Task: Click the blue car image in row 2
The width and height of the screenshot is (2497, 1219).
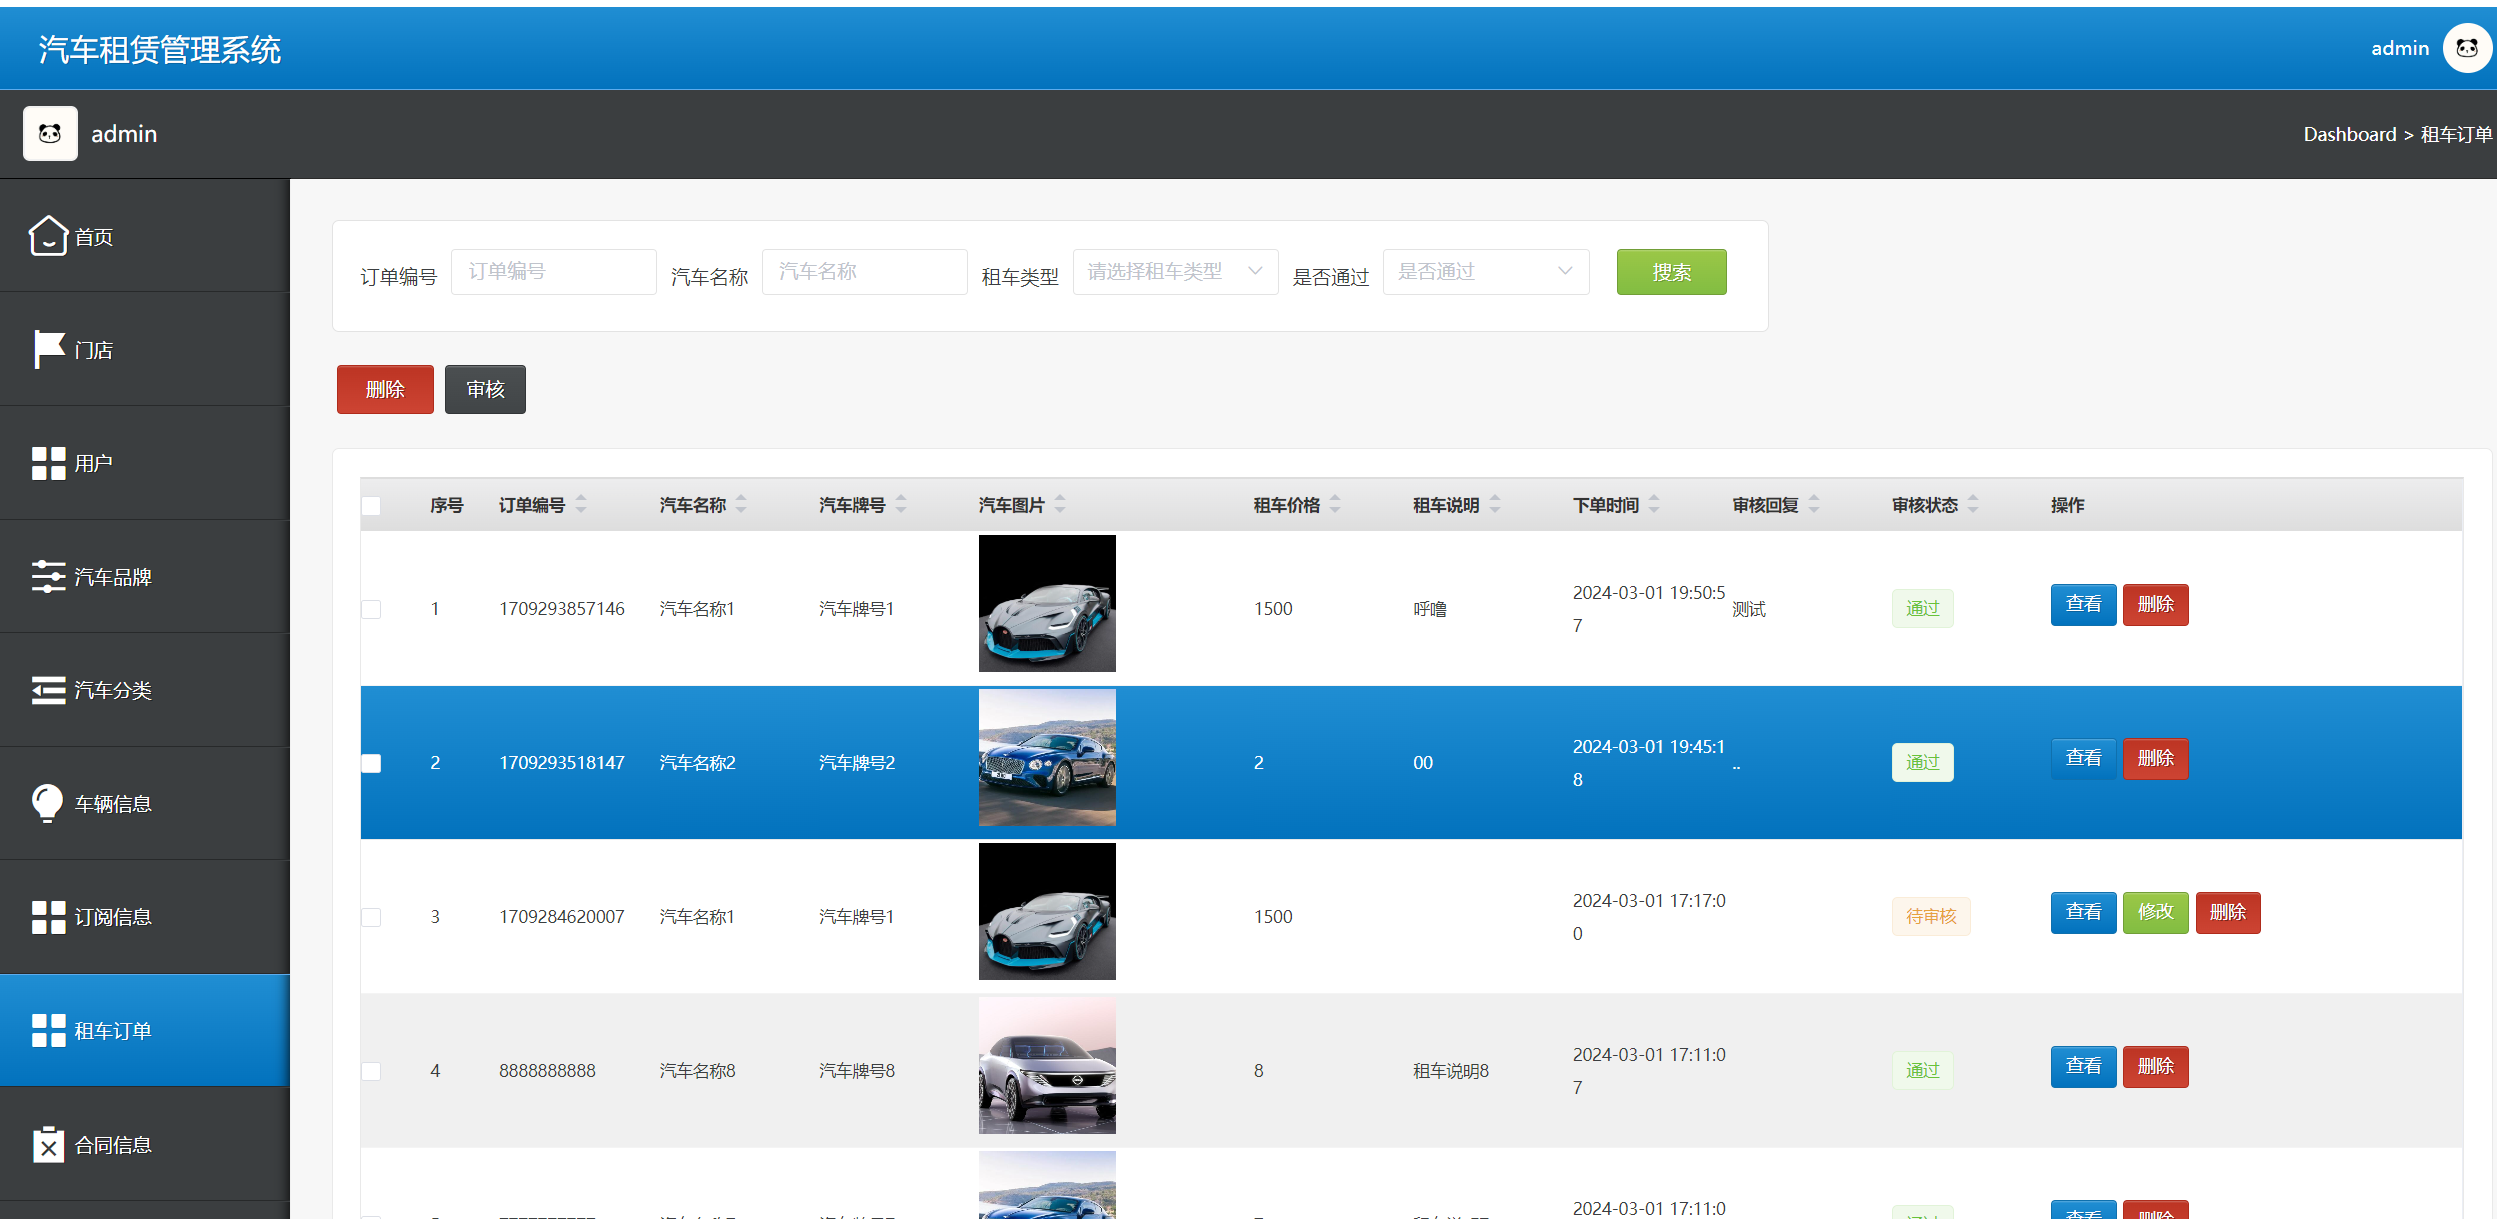Action: (x=1046, y=757)
